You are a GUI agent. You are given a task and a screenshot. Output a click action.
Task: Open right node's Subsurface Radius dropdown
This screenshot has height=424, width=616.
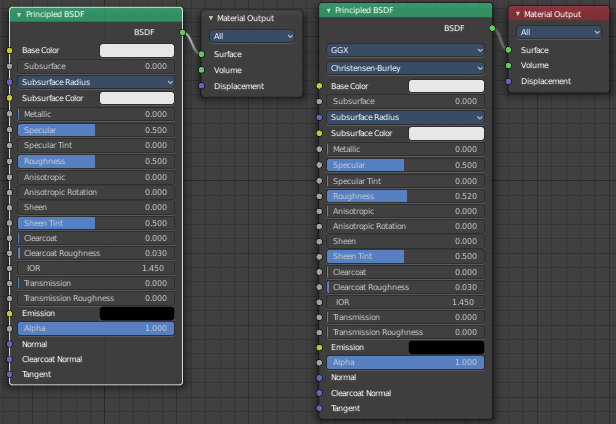[405, 117]
